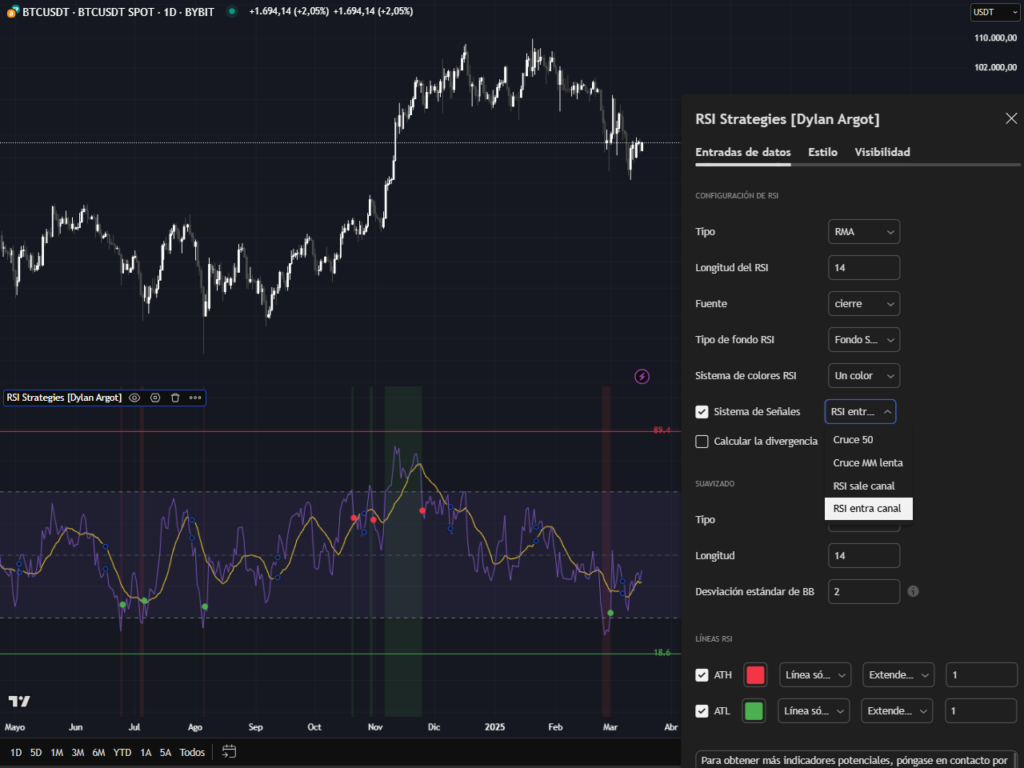Image resolution: width=1024 pixels, height=768 pixels.
Task: Open ATL Extender dropdown
Action: (898, 711)
